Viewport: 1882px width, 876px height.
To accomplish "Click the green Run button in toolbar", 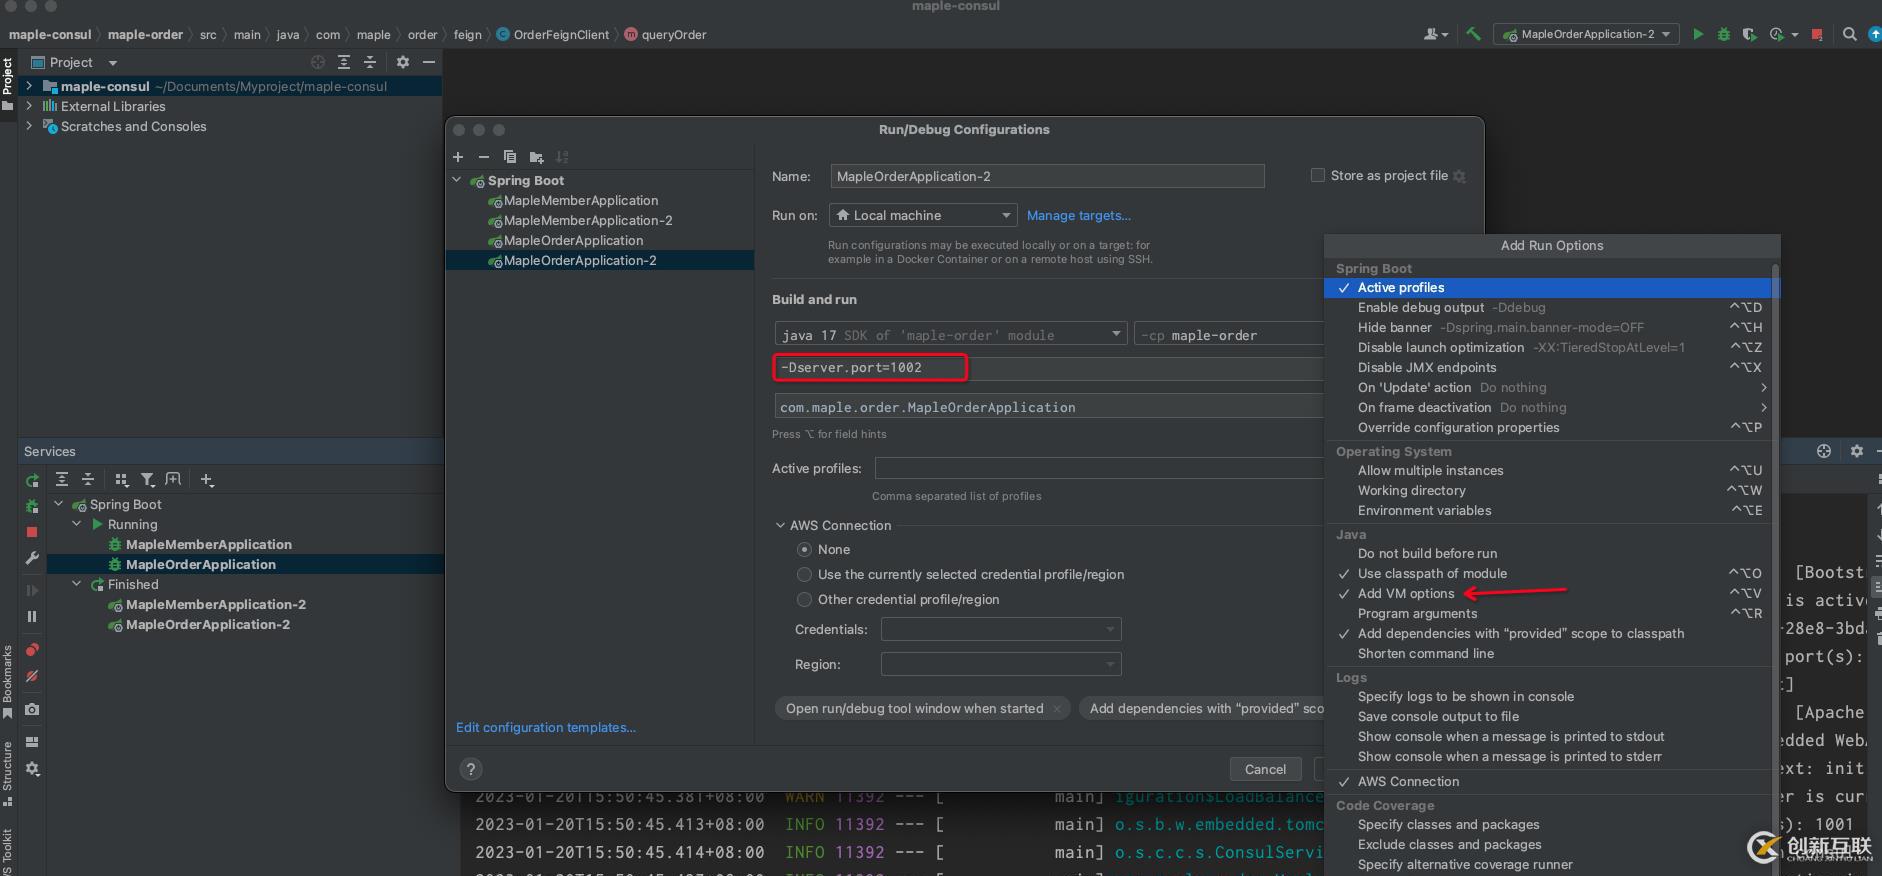I will coord(1697,34).
